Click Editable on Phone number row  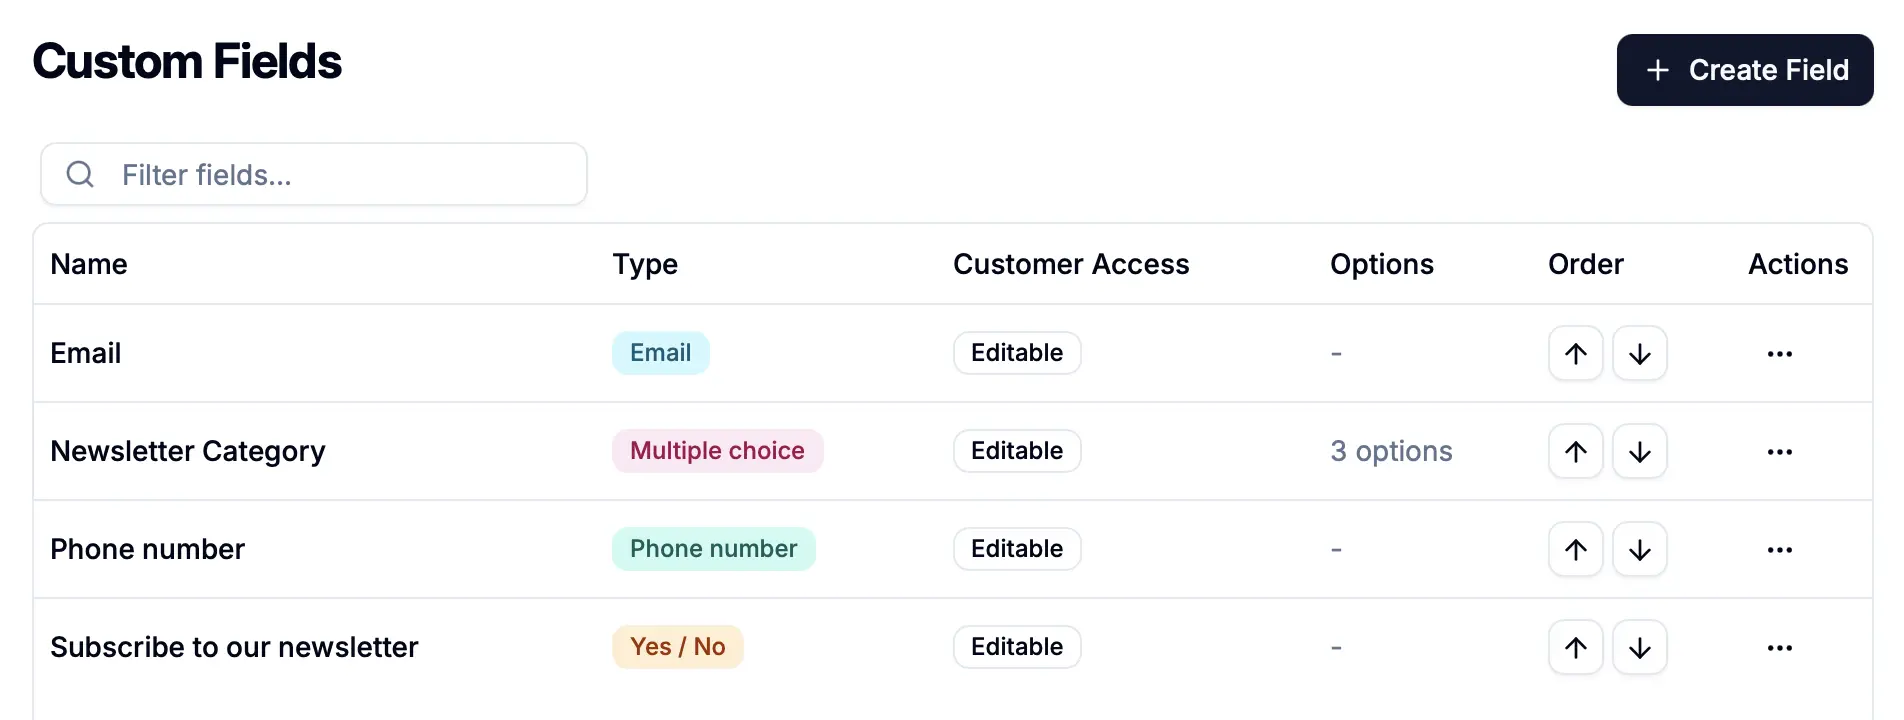tap(1016, 549)
